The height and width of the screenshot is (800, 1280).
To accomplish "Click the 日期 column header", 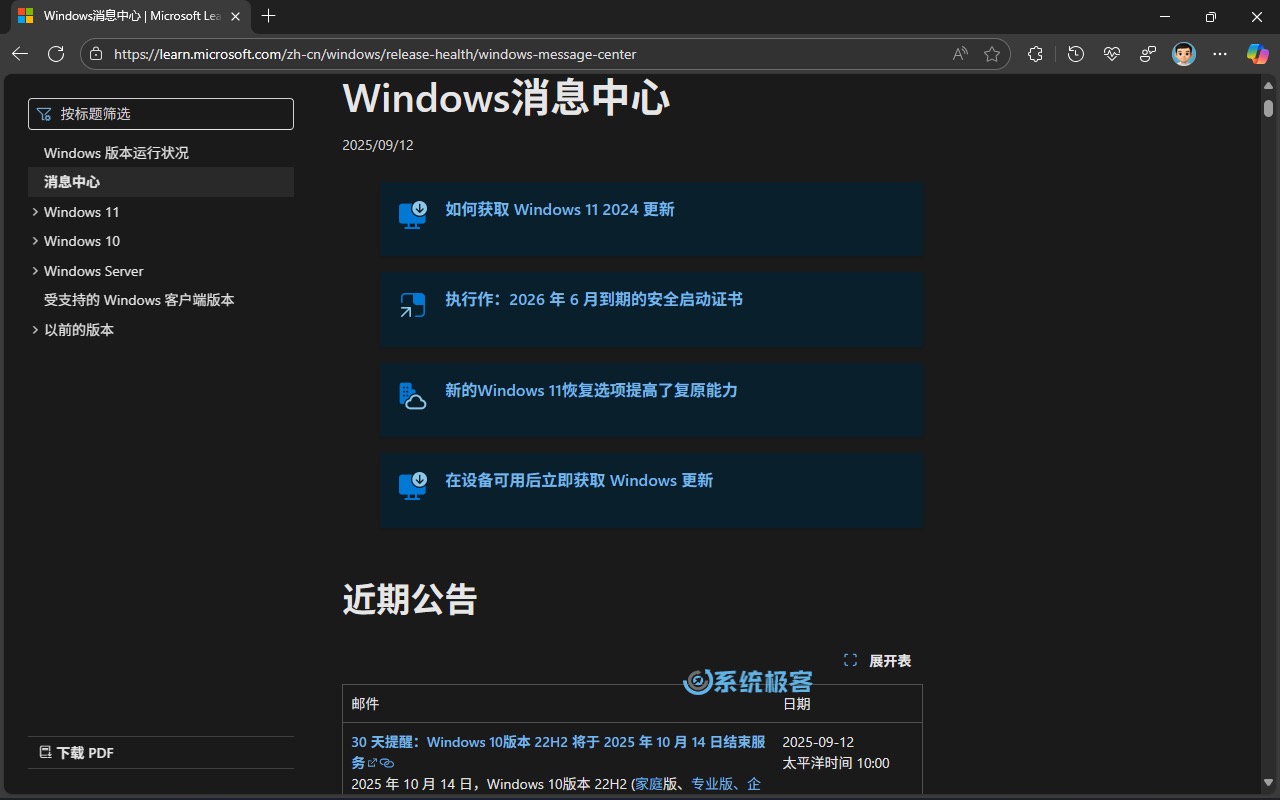I will coord(796,704).
